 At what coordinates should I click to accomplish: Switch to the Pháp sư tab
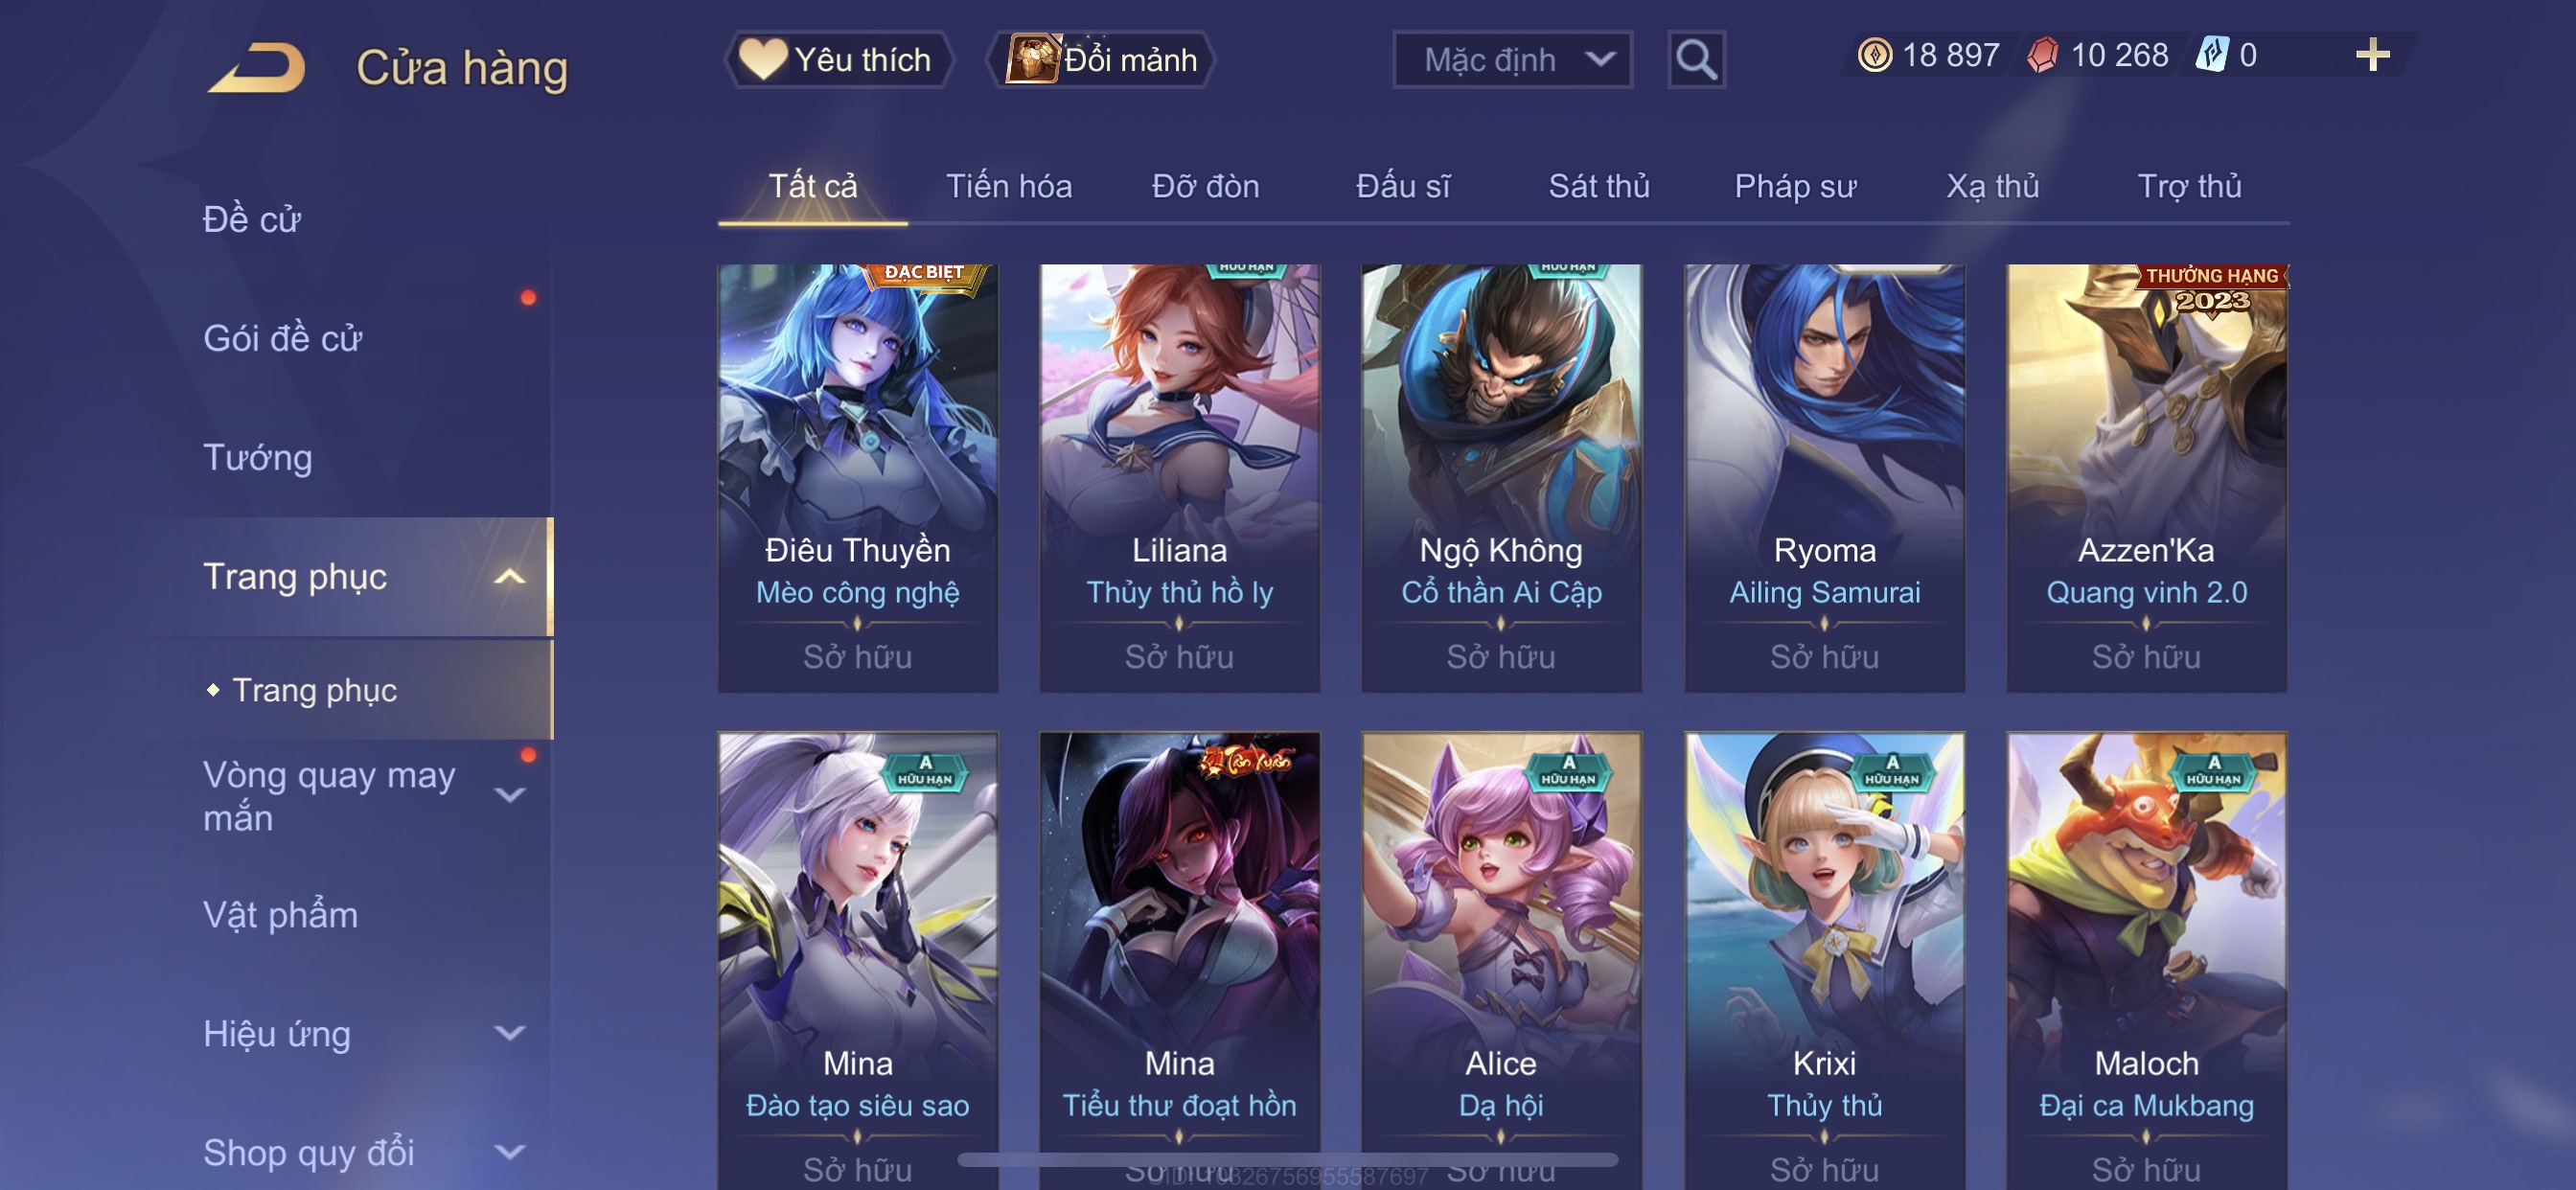click(x=1795, y=186)
